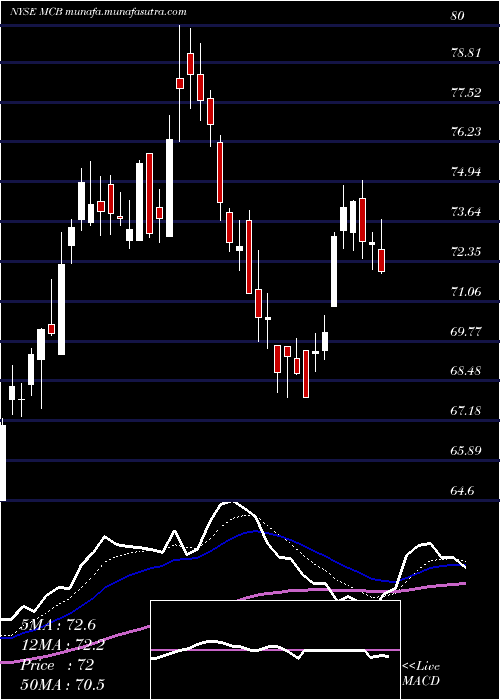Click the 77.52 price axis label
500x700 pixels.
point(466,93)
